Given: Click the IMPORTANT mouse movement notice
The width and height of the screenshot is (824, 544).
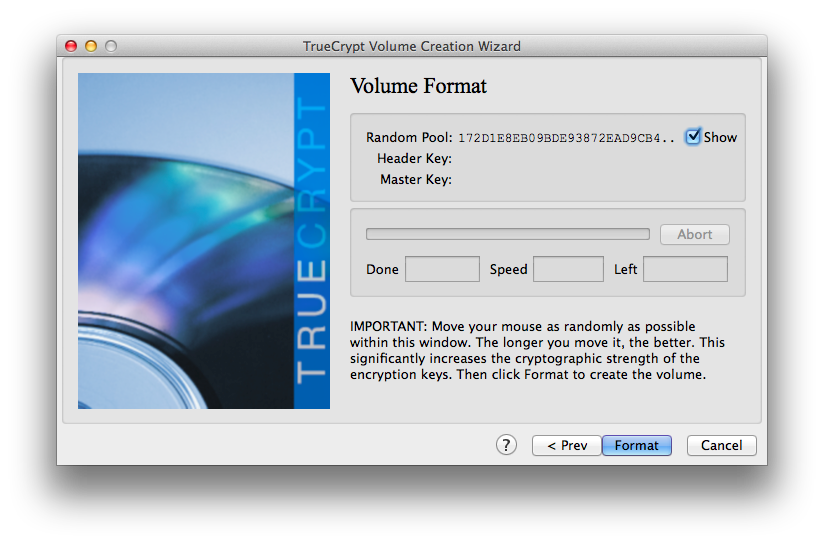Looking at the screenshot, I should (537, 350).
